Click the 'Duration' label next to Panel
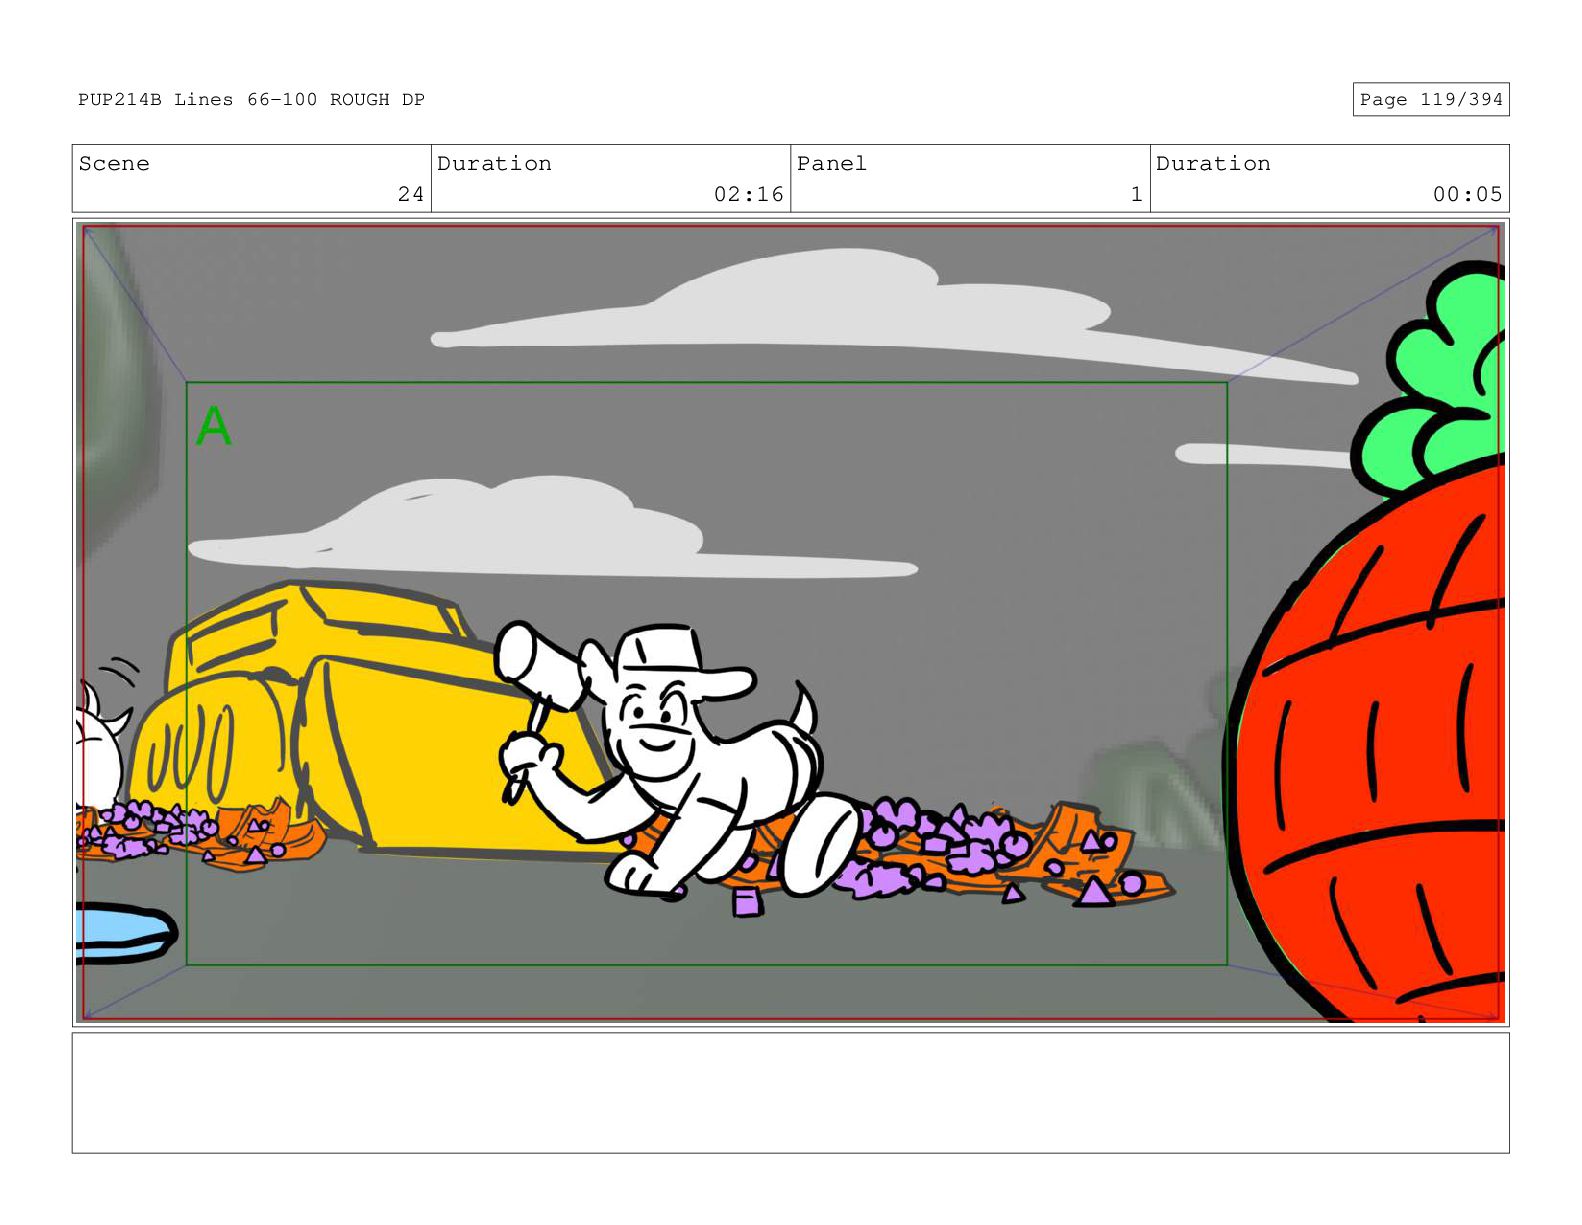This screenshot has height=1225, width=1582. click(1213, 163)
